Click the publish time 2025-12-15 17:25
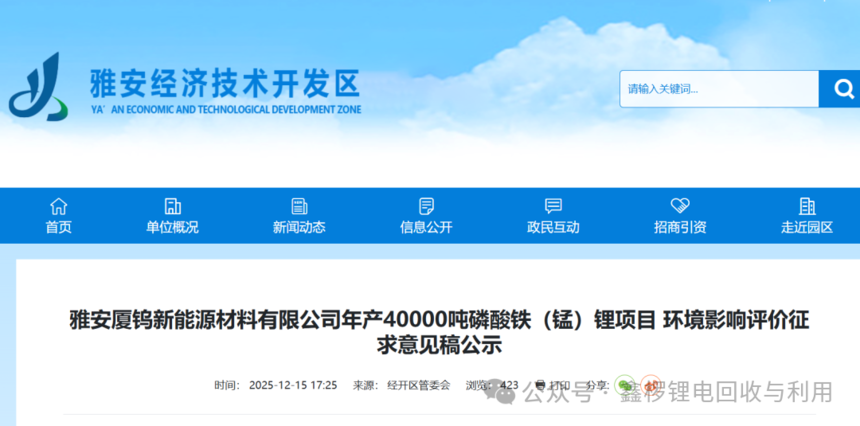Viewport: 860px width, 426px height. [293, 385]
